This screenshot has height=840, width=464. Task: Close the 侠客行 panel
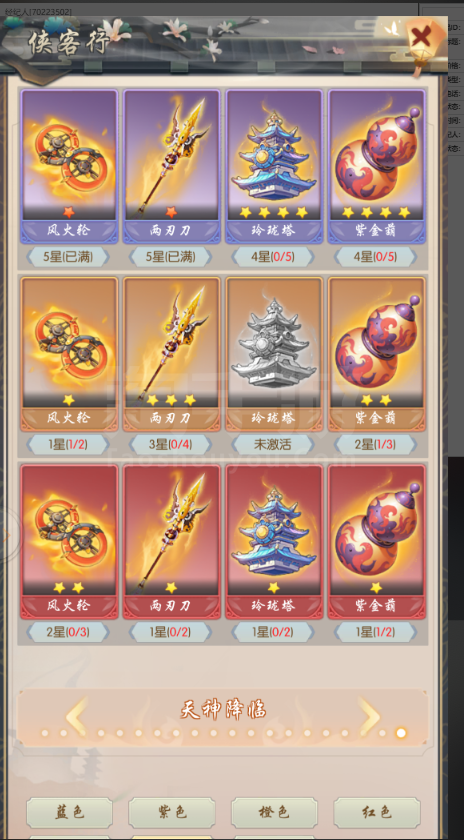[x=423, y=38]
